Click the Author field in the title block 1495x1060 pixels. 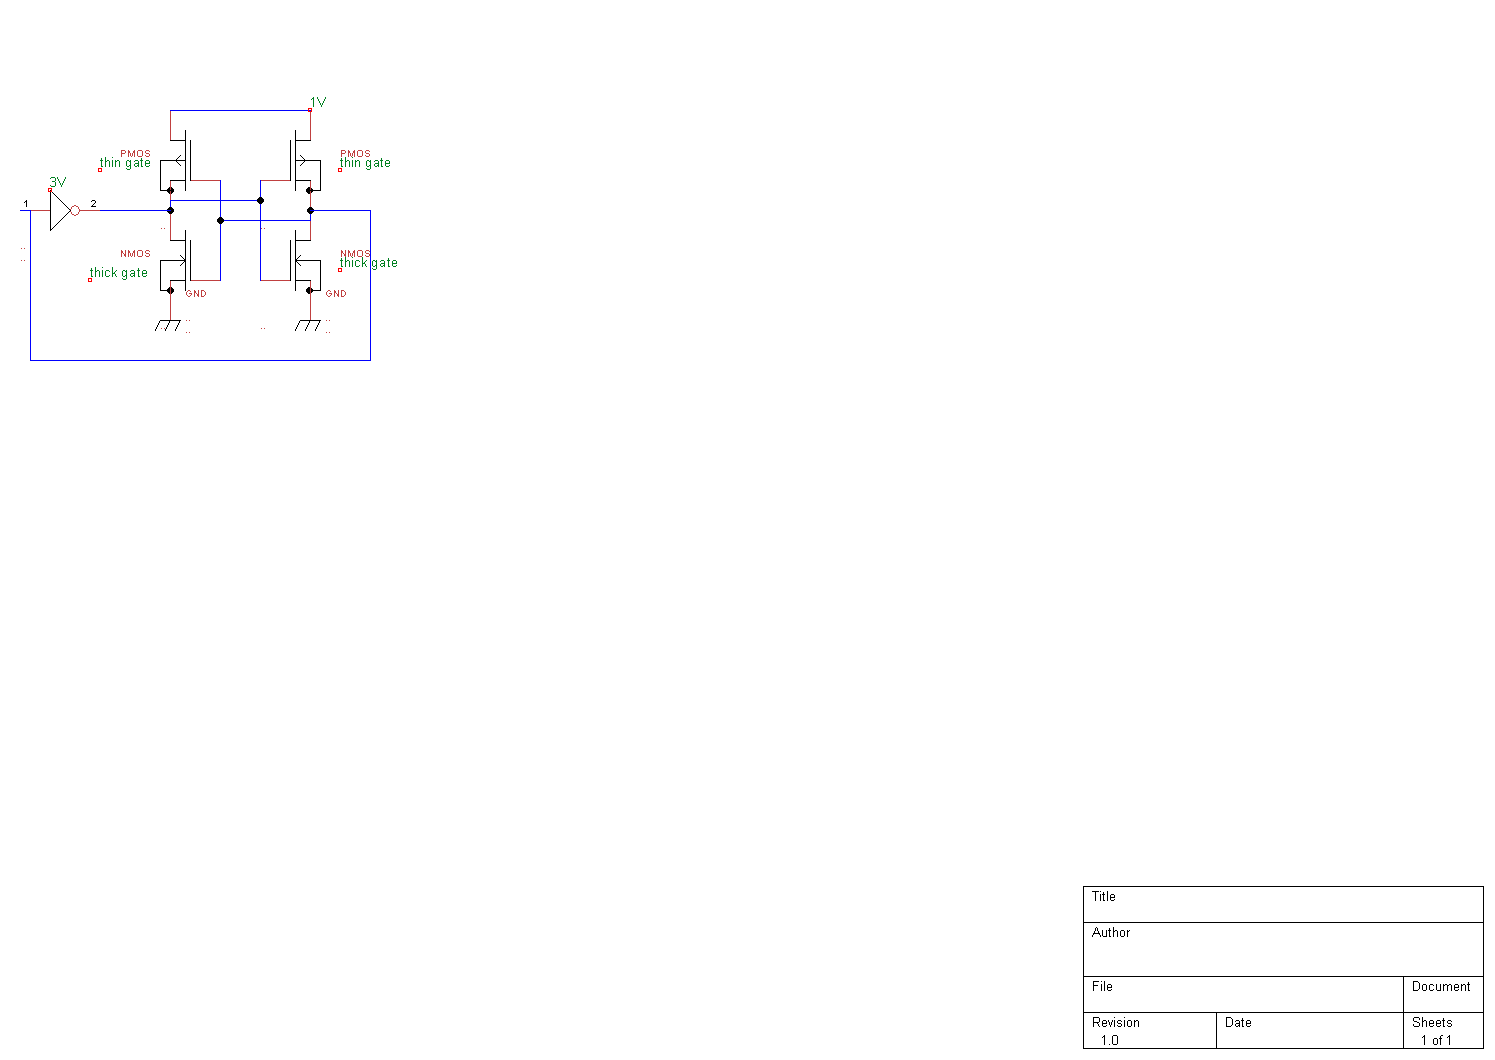point(1283,949)
